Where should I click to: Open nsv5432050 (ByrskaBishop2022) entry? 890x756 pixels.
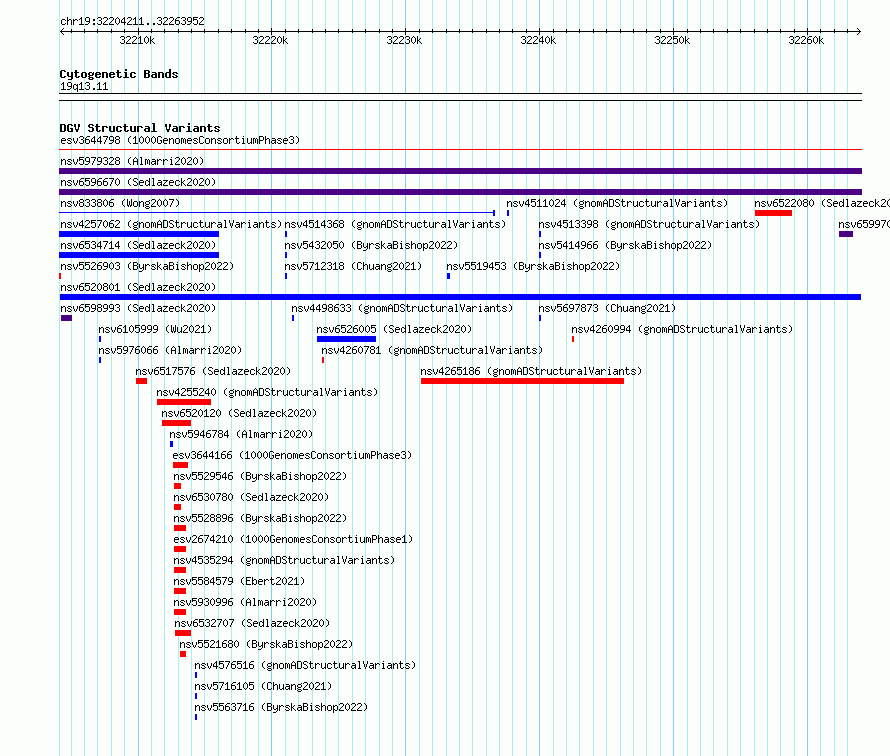371,245
